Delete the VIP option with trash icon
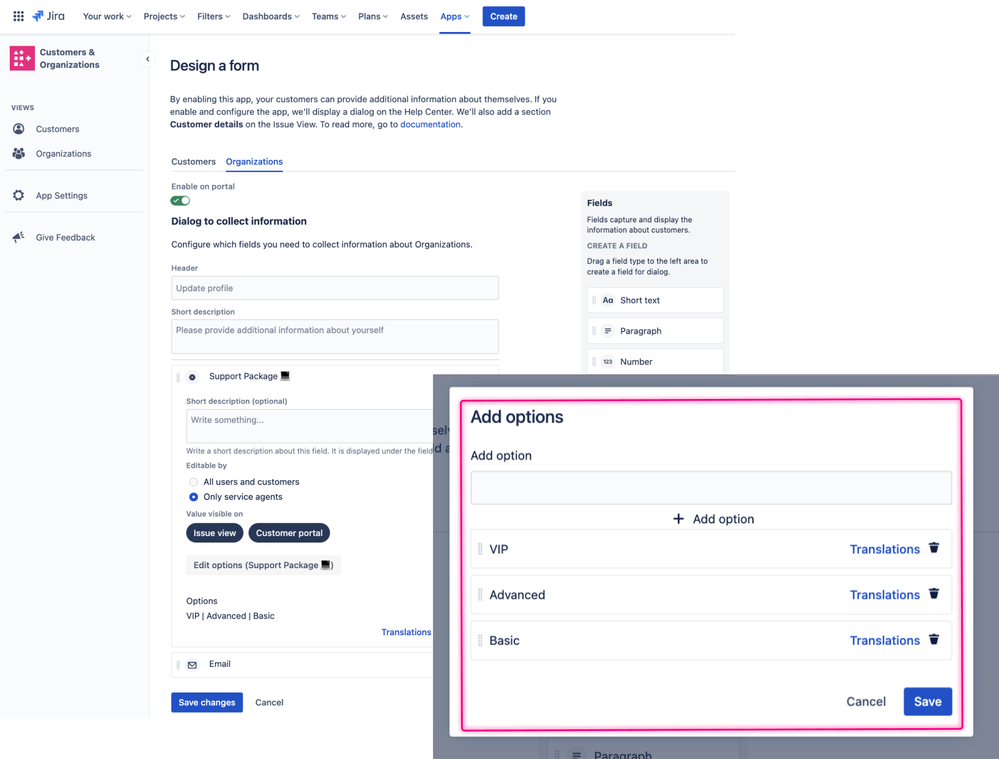Image resolution: width=999 pixels, height=759 pixels. pos(934,548)
